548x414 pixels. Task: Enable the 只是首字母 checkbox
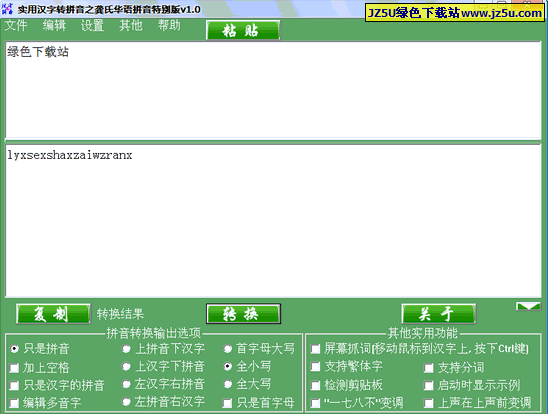(259, 403)
